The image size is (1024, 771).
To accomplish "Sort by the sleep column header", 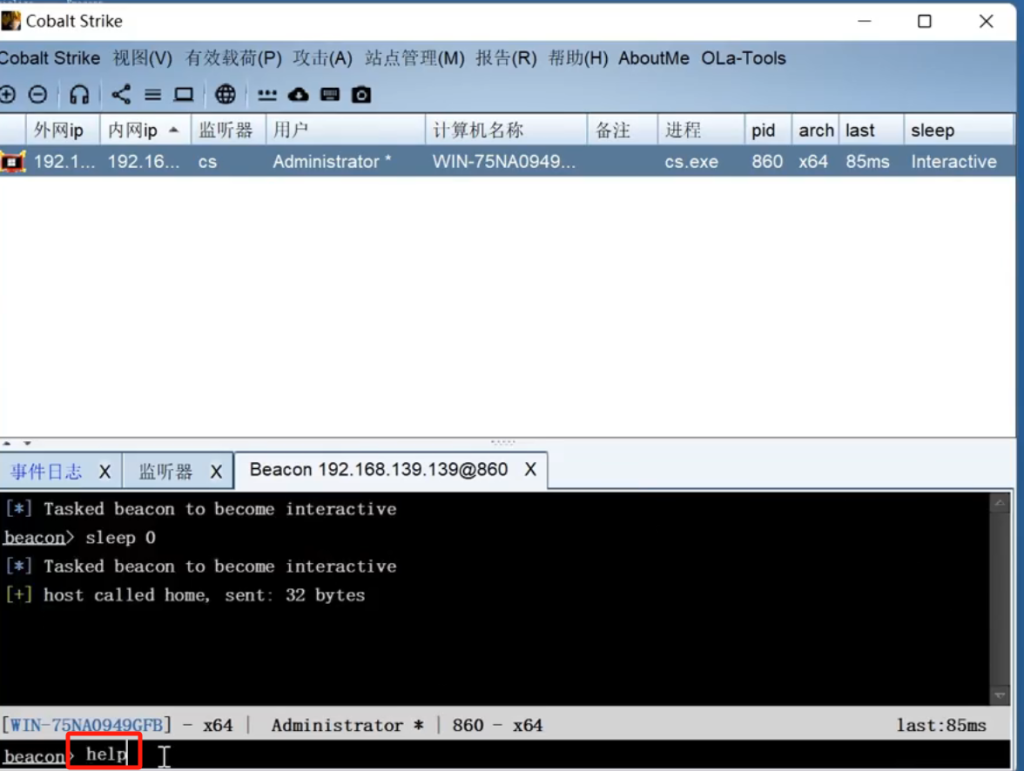I will (x=959, y=130).
